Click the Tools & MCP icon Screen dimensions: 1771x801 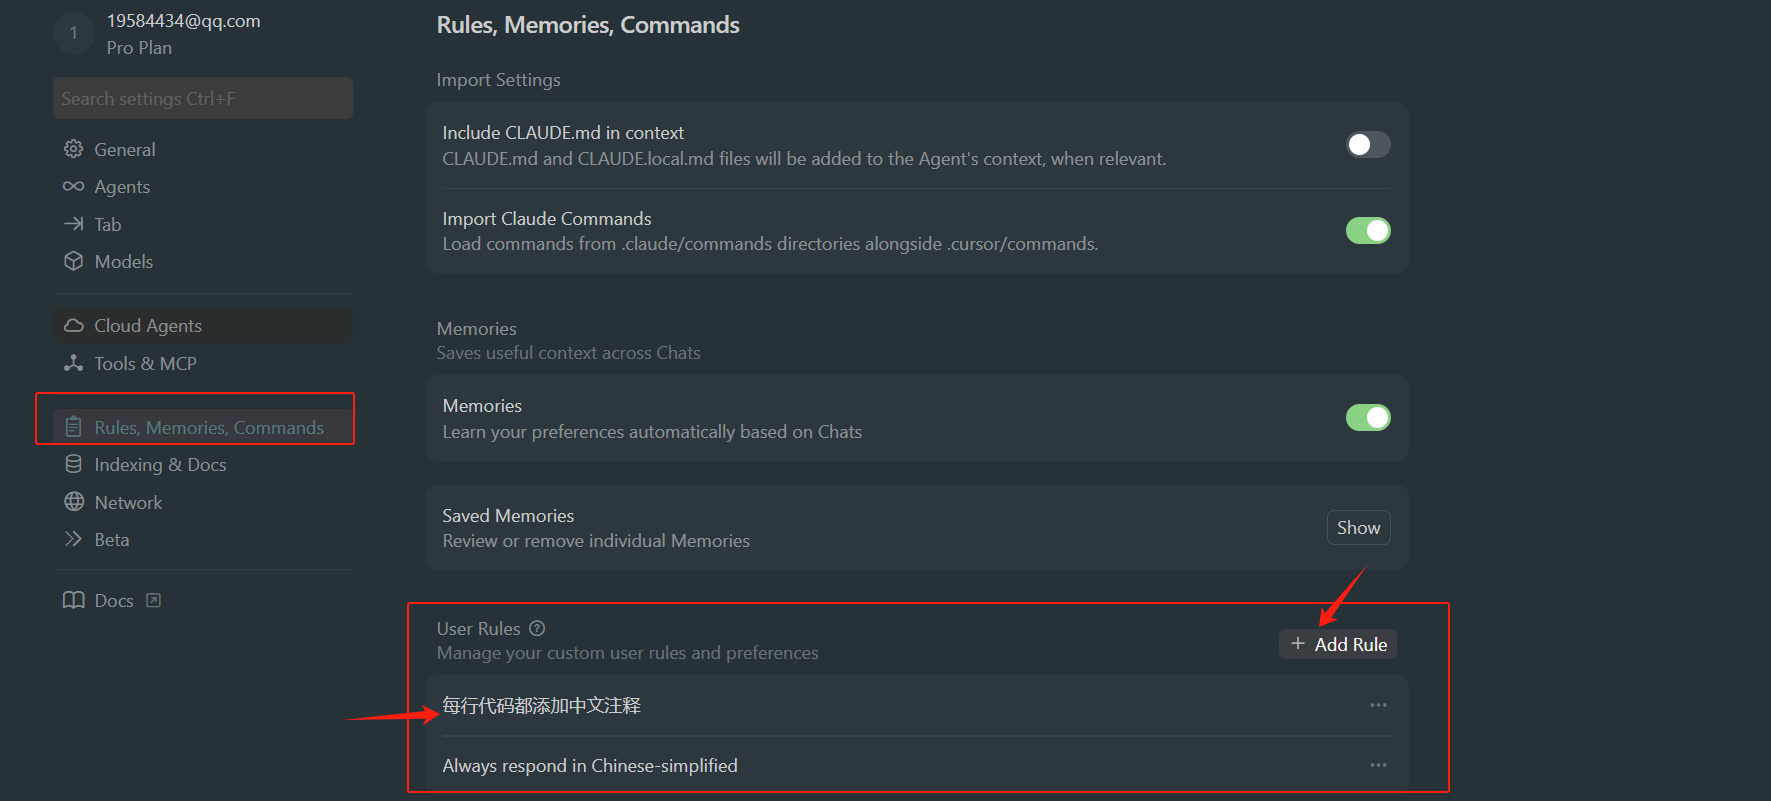tap(73, 363)
